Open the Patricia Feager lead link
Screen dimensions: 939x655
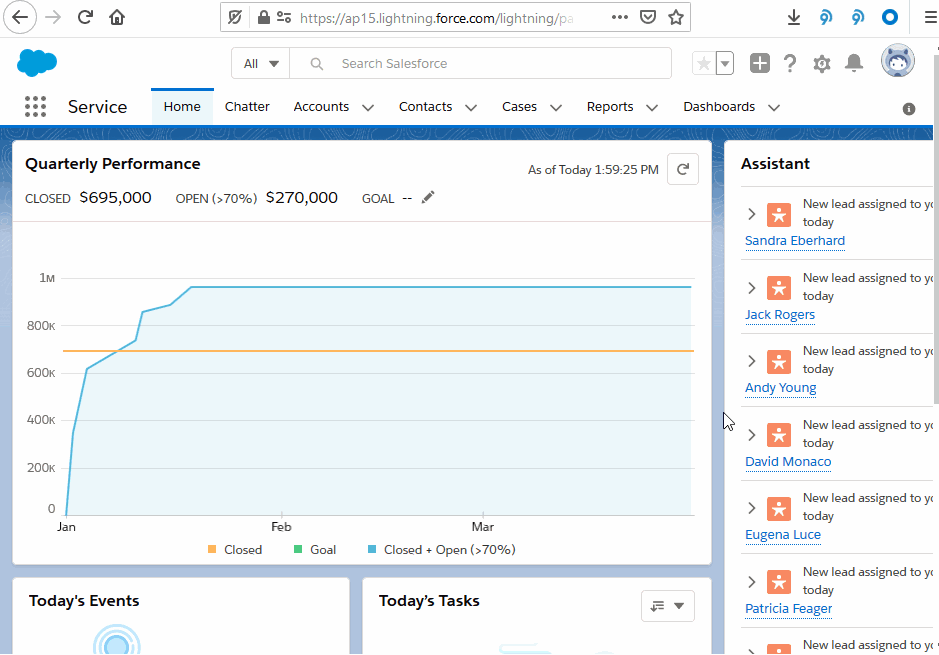pyautogui.click(x=789, y=608)
